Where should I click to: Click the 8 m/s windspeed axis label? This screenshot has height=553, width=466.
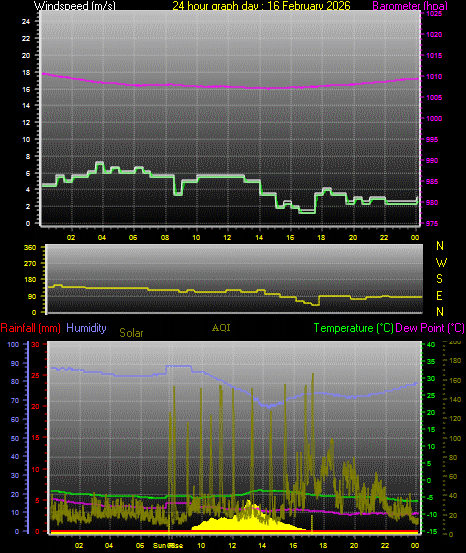tap(28, 156)
